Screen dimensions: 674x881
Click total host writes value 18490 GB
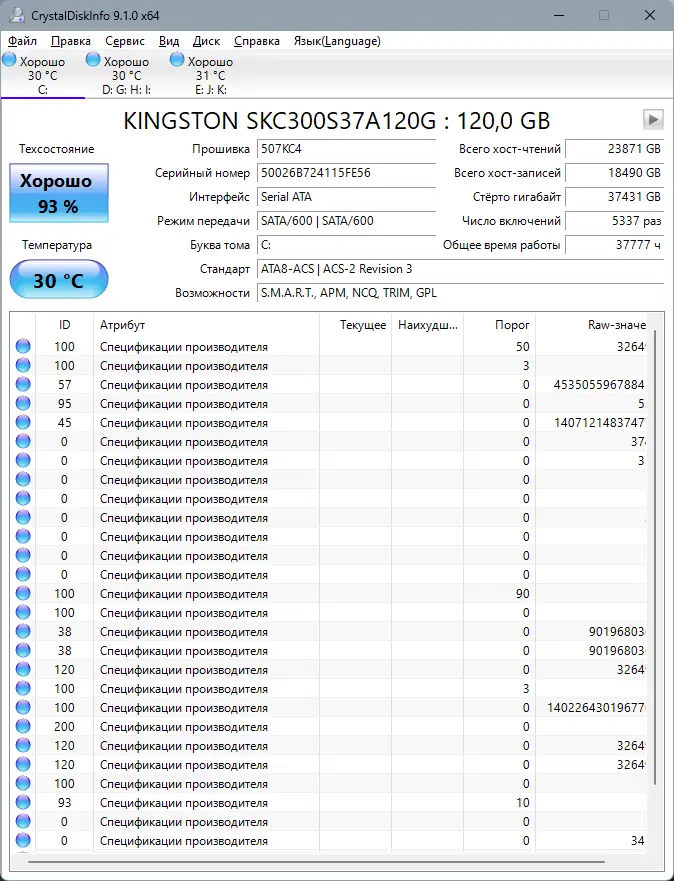pyautogui.click(x=614, y=173)
